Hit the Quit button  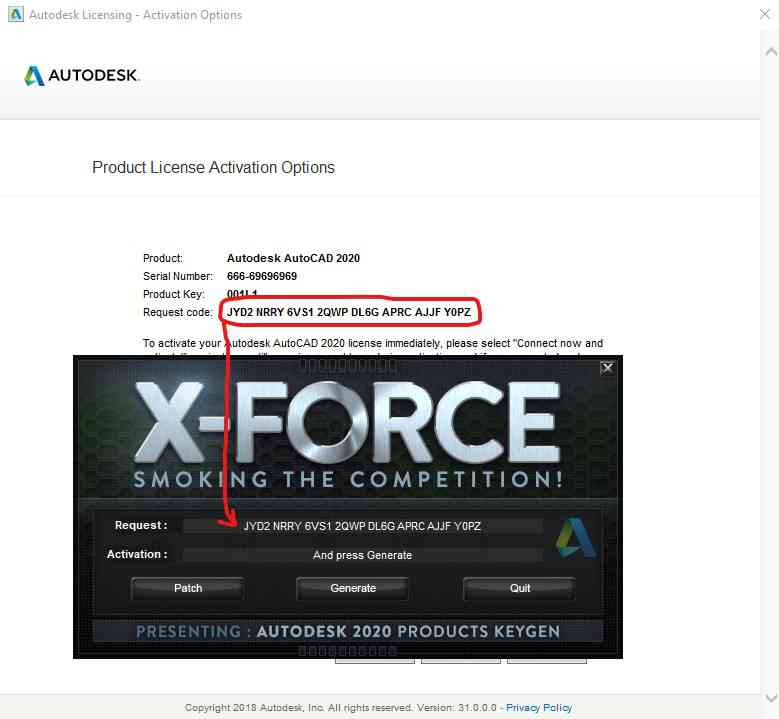coord(519,588)
